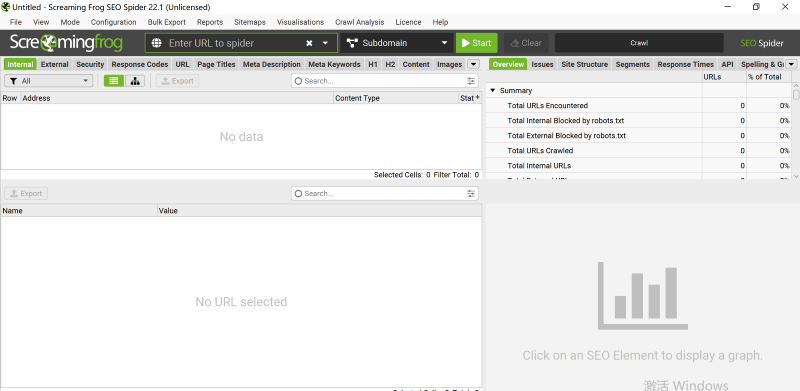Switch to the Segments tab
The width and height of the screenshot is (800, 391).
point(633,64)
